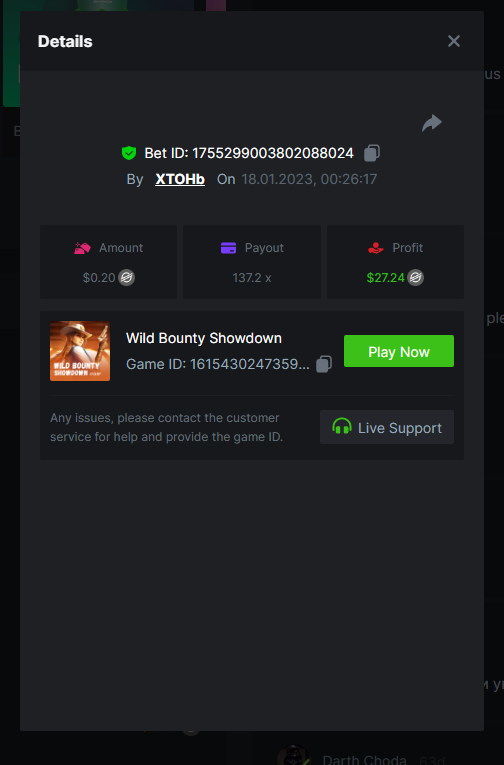This screenshot has height=765, width=504.
Task: Click the $27.24 profit value
Action: (x=385, y=278)
